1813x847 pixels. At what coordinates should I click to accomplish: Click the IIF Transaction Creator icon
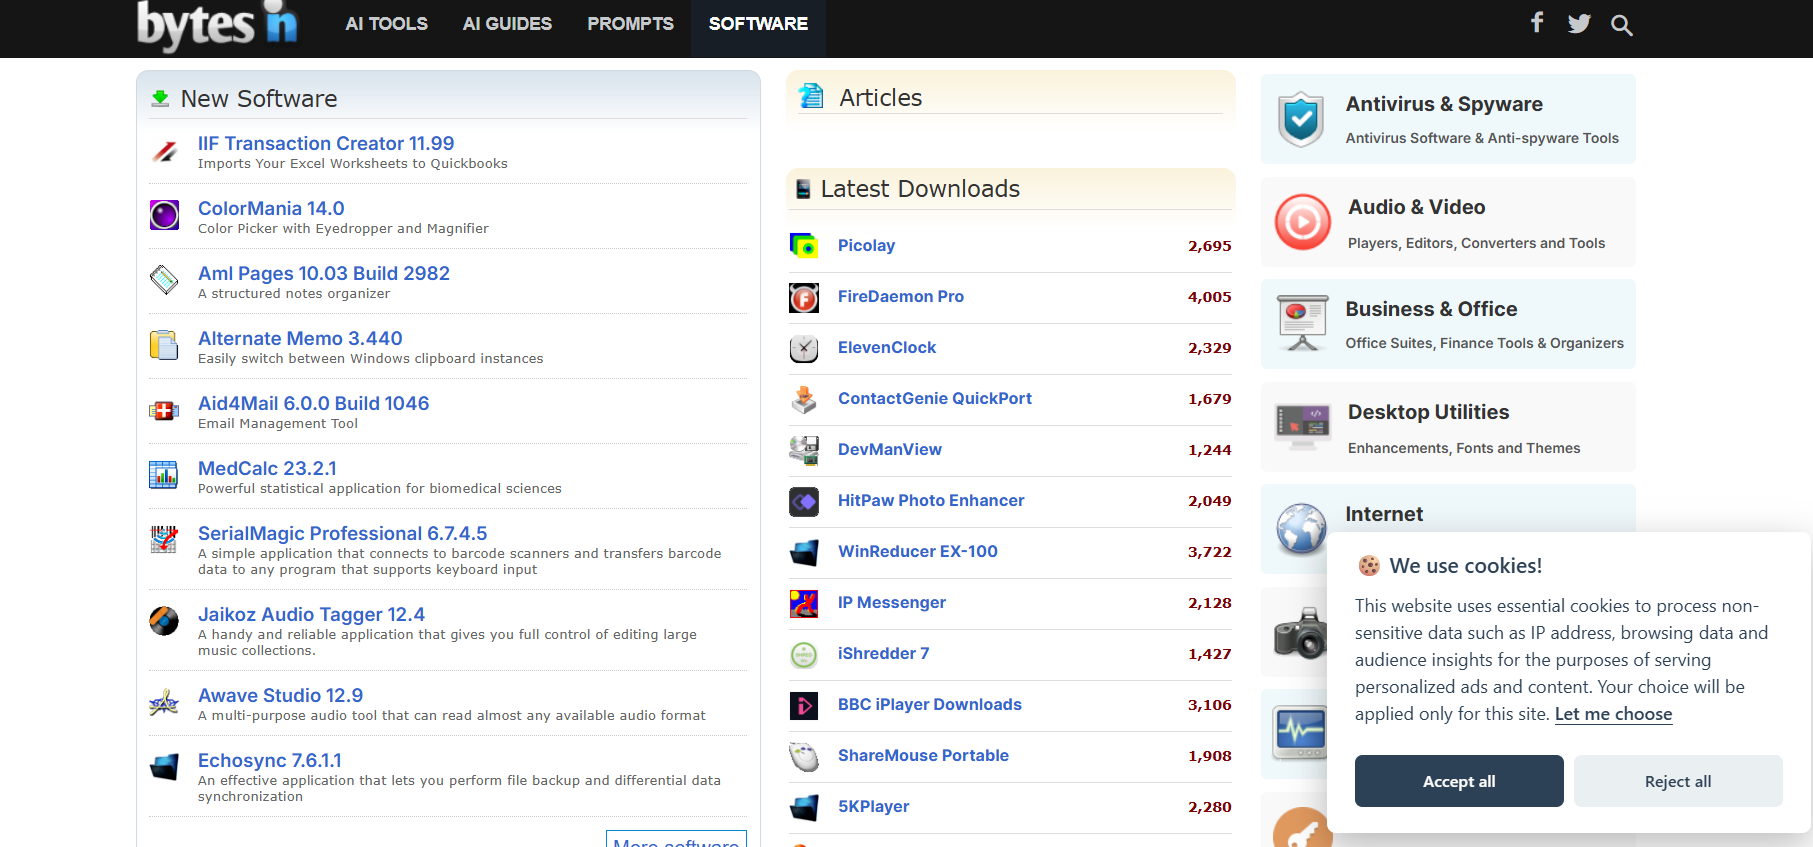164,151
